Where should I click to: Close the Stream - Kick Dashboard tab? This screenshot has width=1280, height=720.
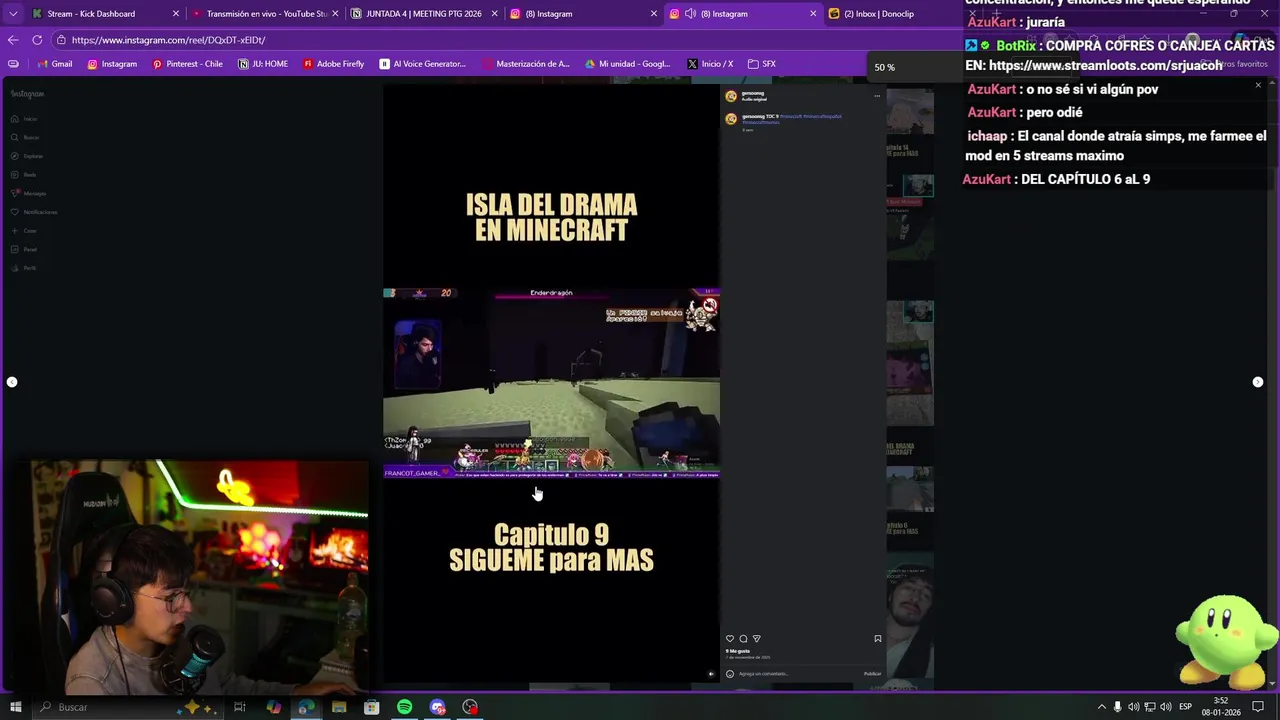(176, 14)
